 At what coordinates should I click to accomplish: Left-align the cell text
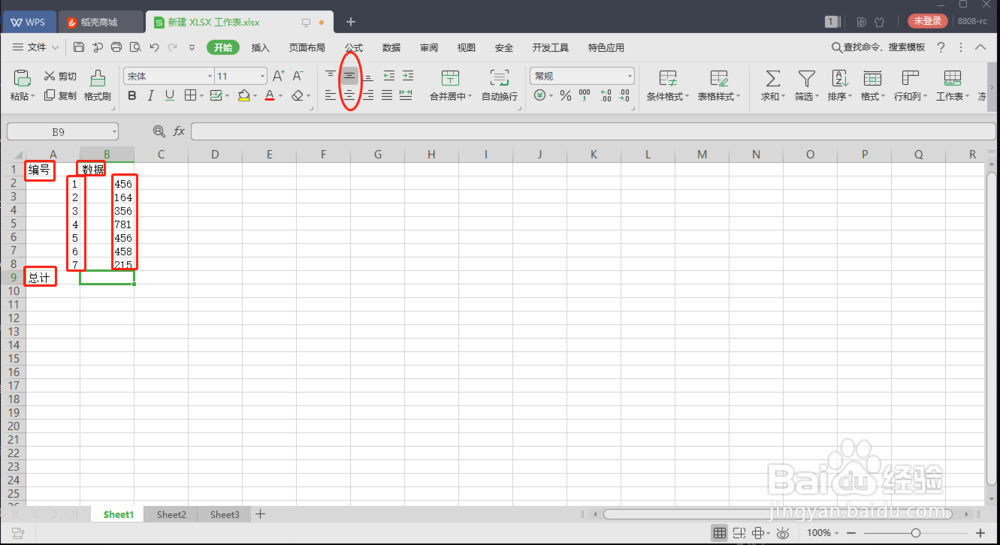tap(330, 96)
